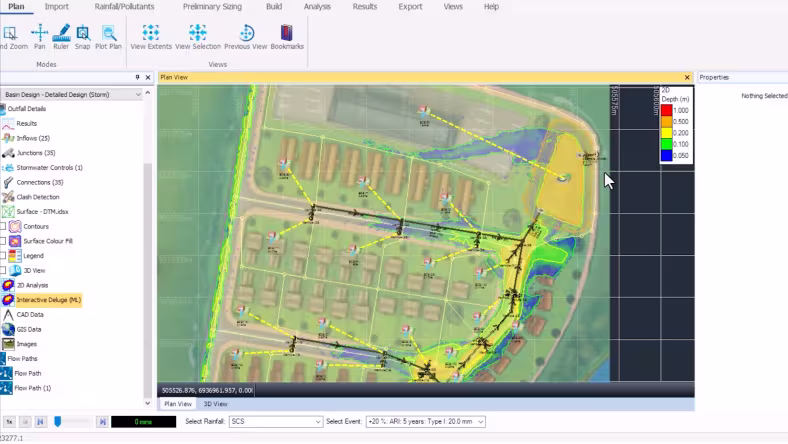Close the Plan View panel

click(687, 77)
